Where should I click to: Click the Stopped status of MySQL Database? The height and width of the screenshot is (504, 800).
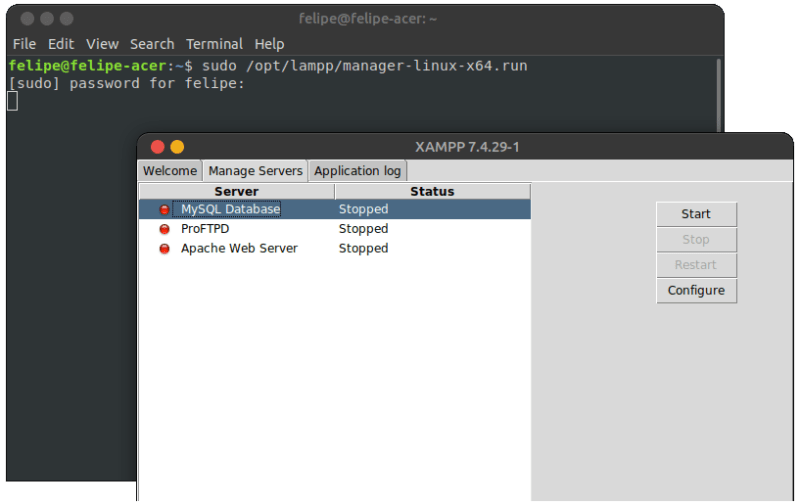363,209
